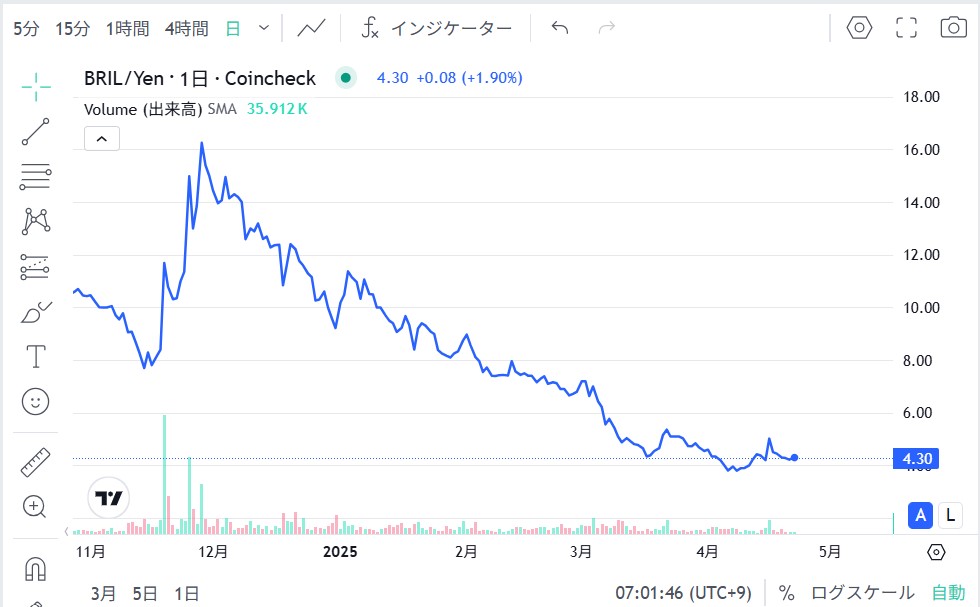Select the text annotation tool
980x607 pixels.
tap(37, 356)
